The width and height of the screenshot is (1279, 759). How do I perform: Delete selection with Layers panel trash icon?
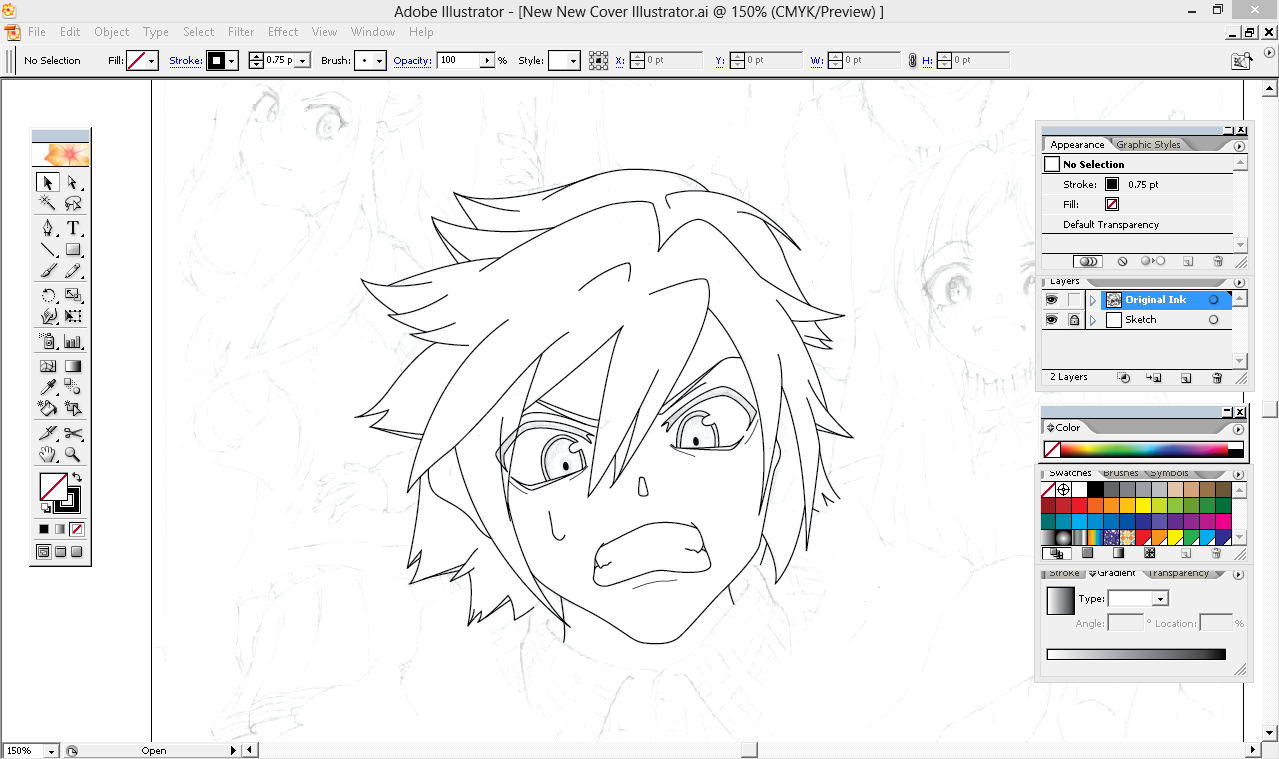(x=1217, y=378)
